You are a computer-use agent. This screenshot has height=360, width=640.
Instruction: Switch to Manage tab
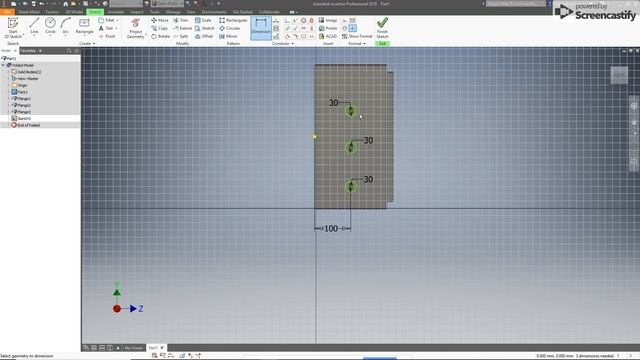click(x=173, y=12)
